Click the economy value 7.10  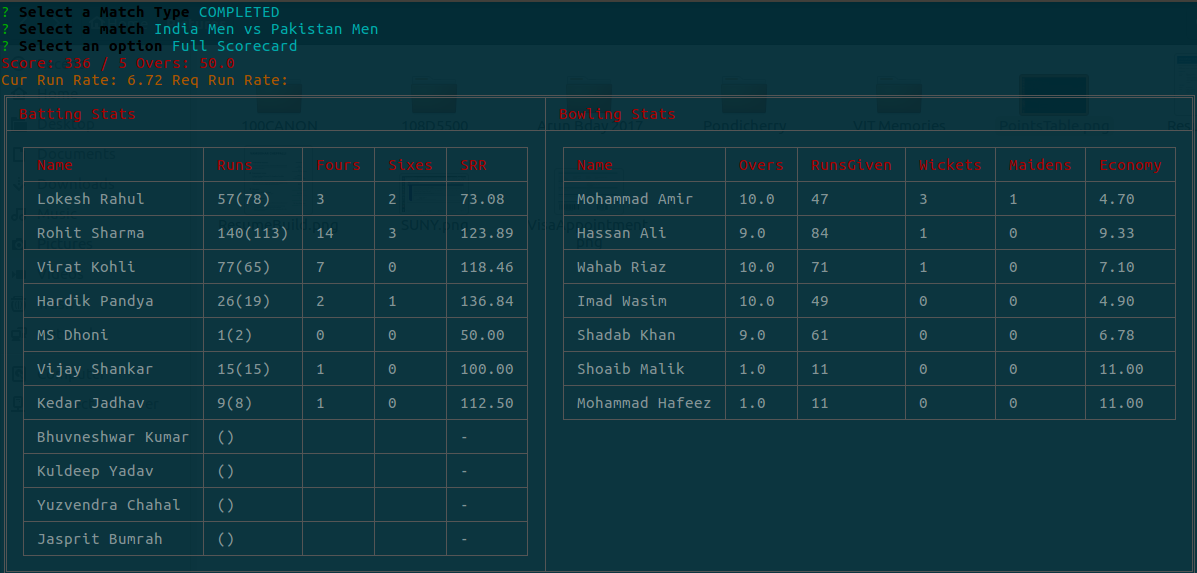(1117, 267)
